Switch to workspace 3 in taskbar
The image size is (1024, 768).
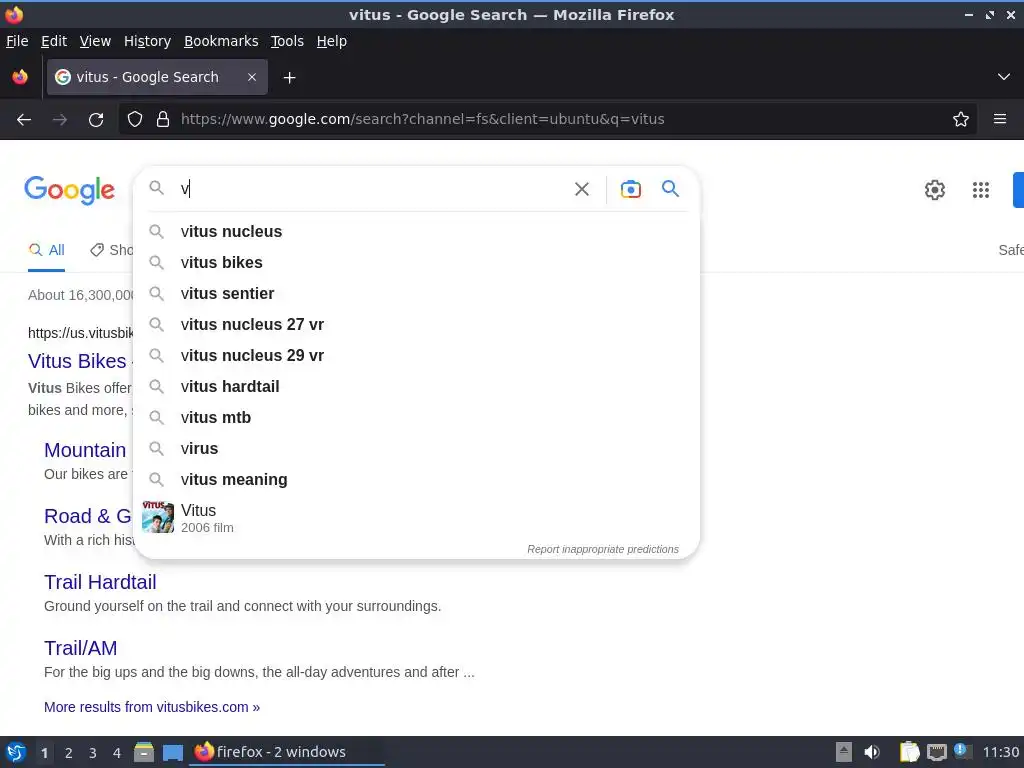93,753
